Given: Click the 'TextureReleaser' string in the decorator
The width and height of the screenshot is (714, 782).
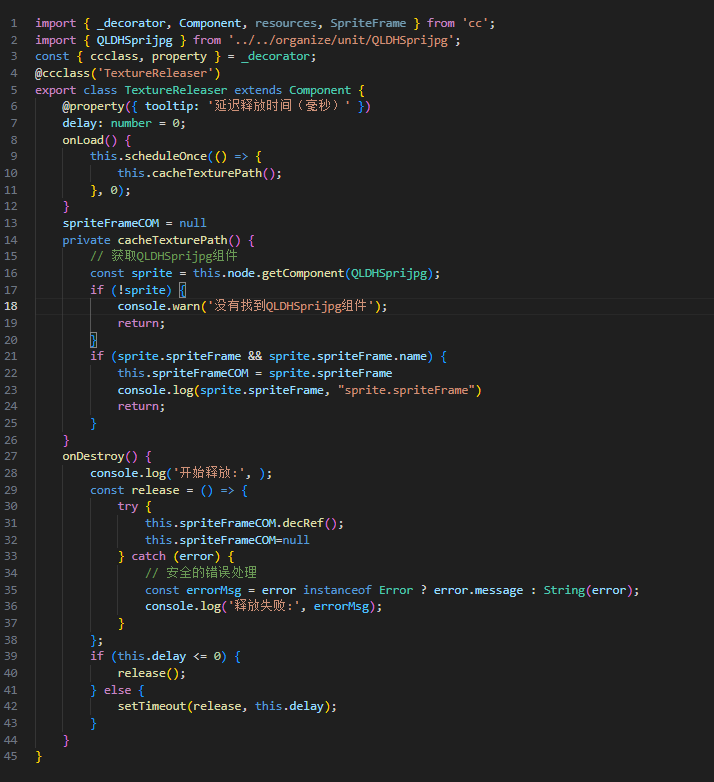Looking at the screenshot, I should 155,73.
